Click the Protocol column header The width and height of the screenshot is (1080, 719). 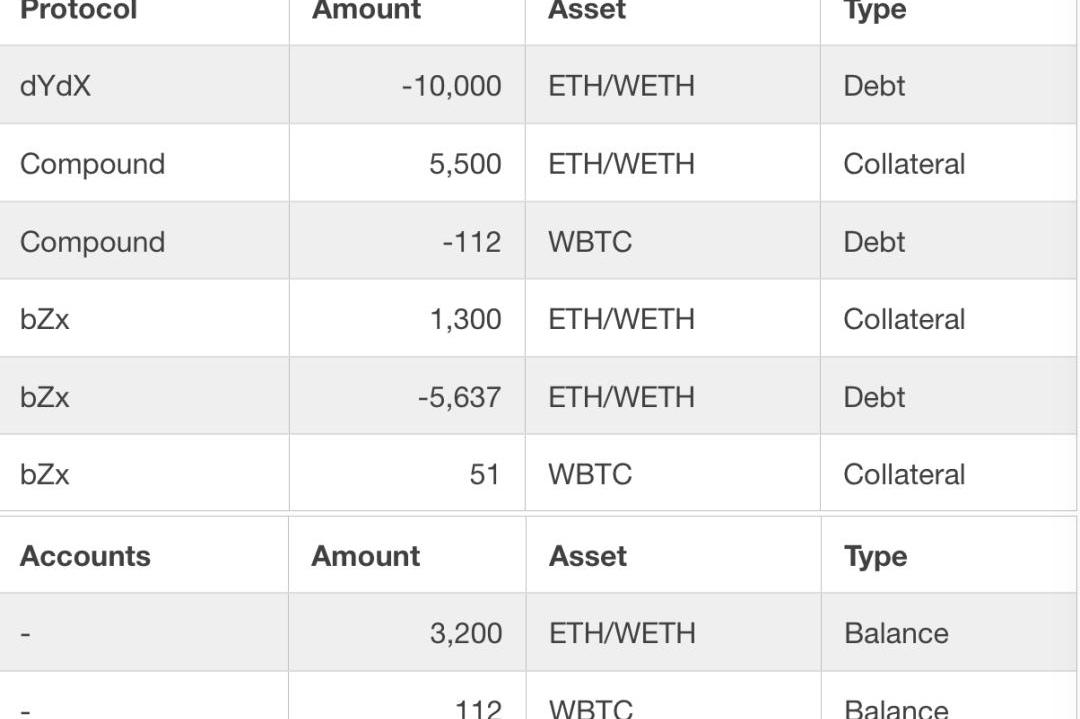pos(79,11)
